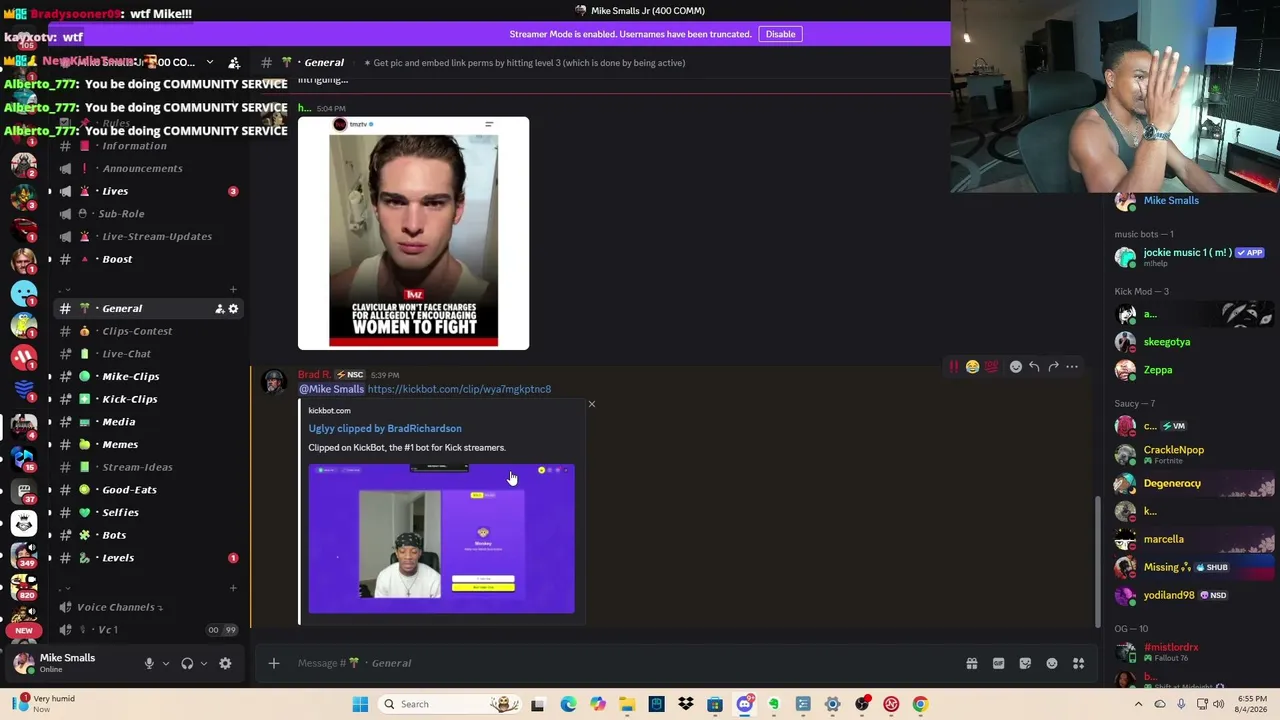Open the Lives channel
The height and width of the screenshot is (720, 1280).
115,191
